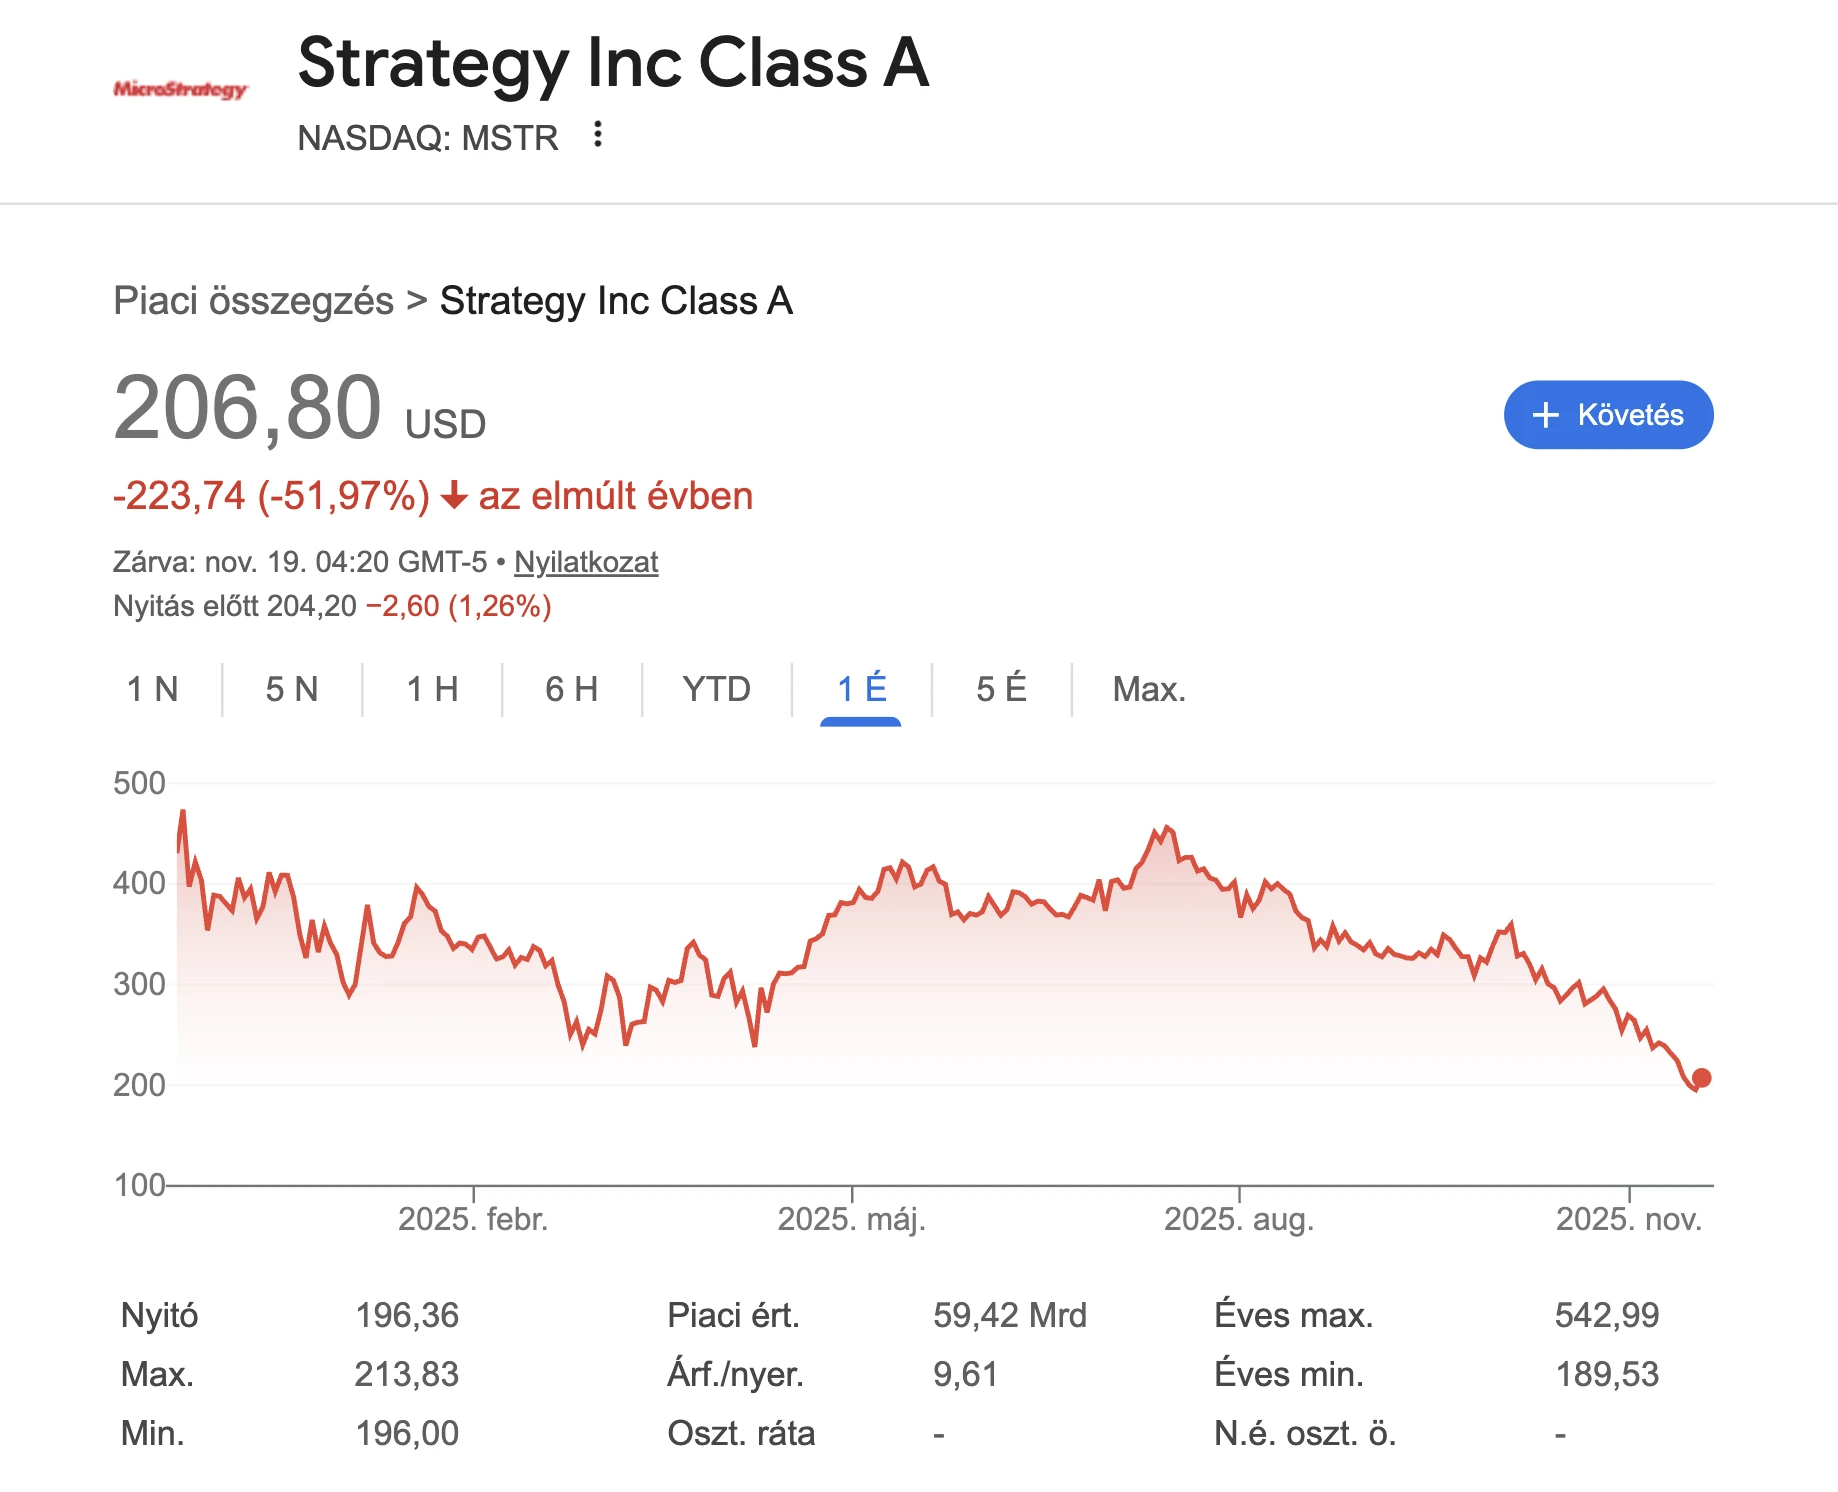Go to Piaci összegzés breadcrumb
The width and height of the screenshot is (1838, 1492).
[253, 301]
